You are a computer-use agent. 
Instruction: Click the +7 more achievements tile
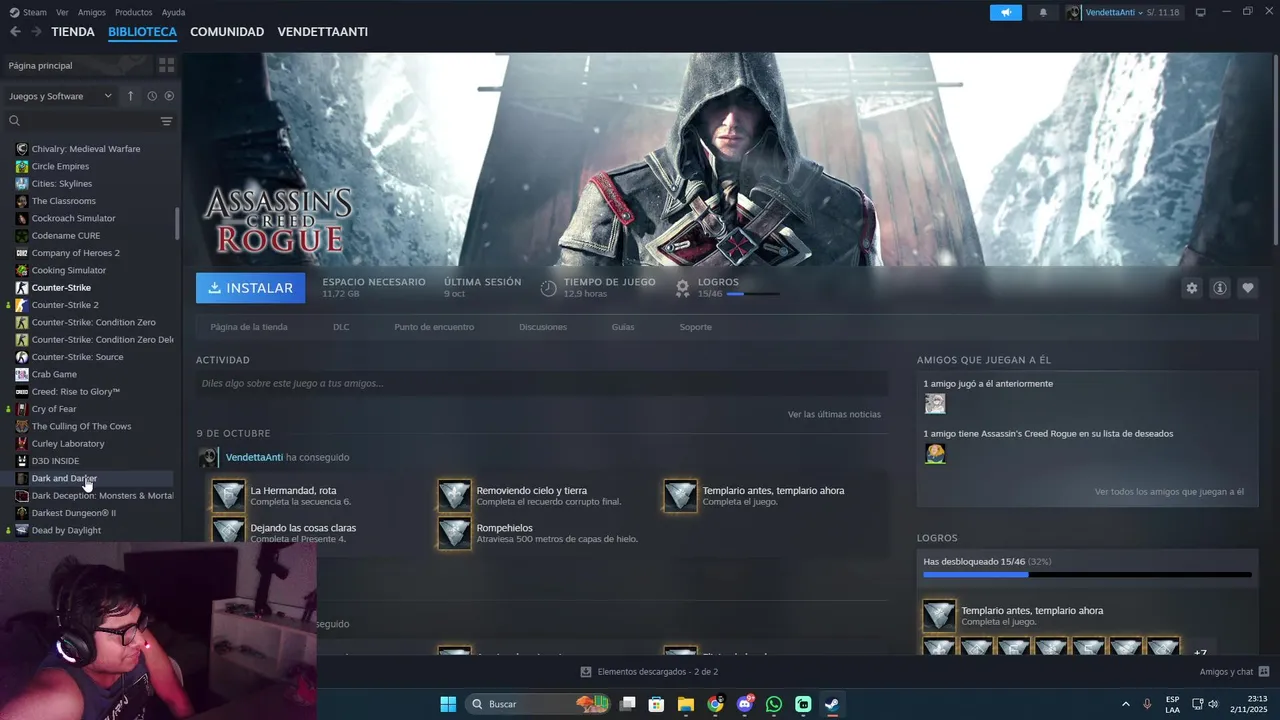coord(1201,648)
